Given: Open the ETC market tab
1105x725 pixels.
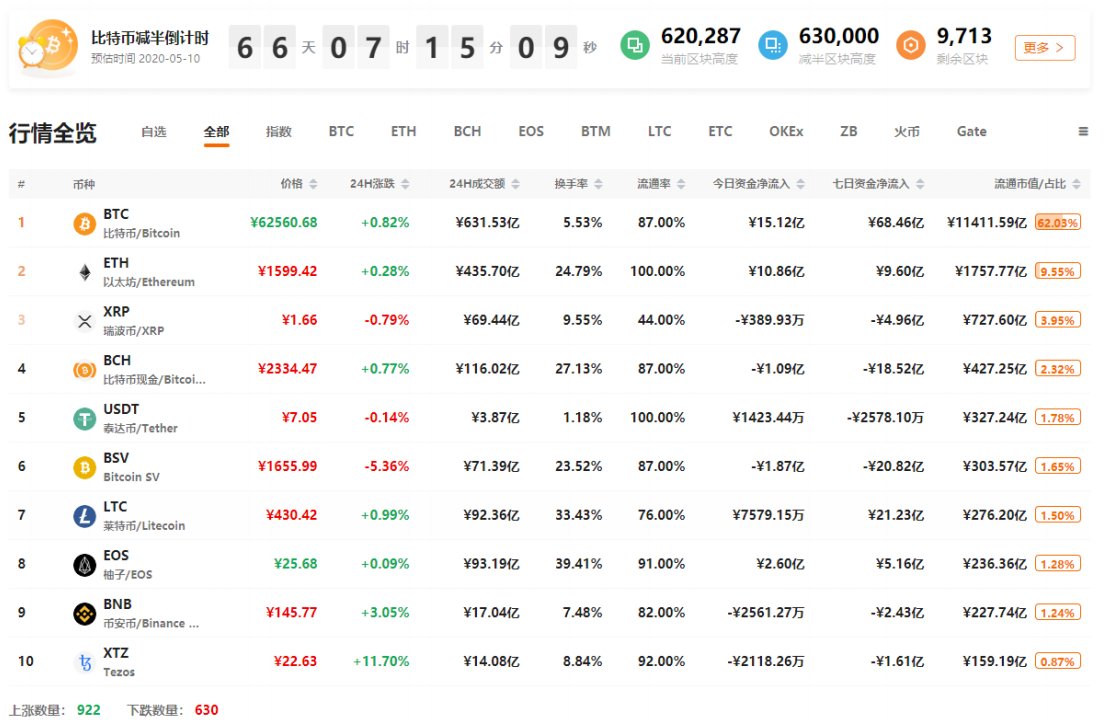Looking at the screenshot, I should (x=720, y=132).
